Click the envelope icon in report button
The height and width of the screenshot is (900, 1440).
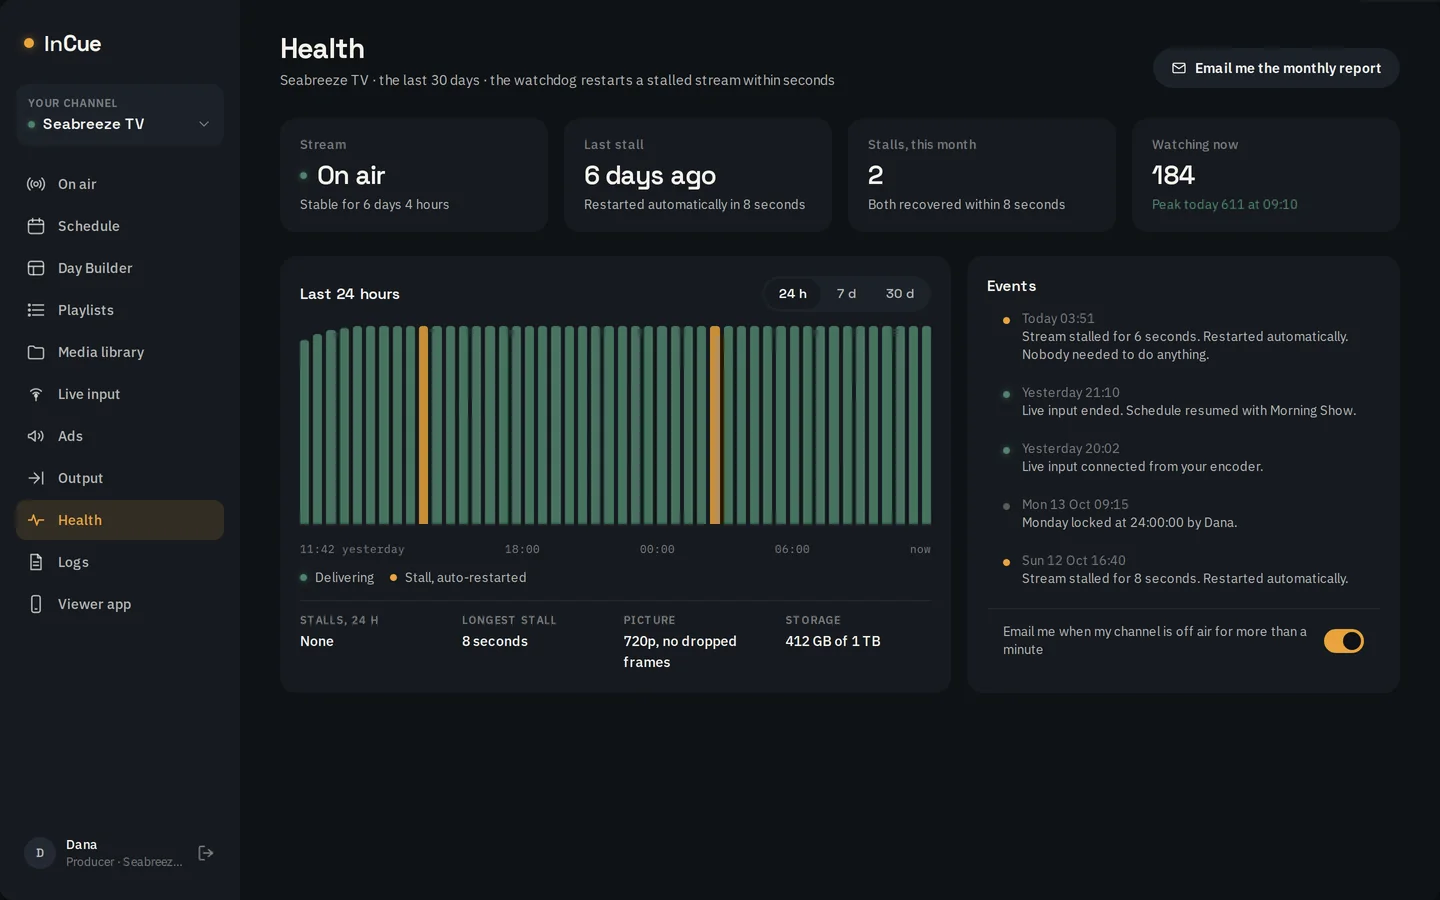[x=1179, y=68]
